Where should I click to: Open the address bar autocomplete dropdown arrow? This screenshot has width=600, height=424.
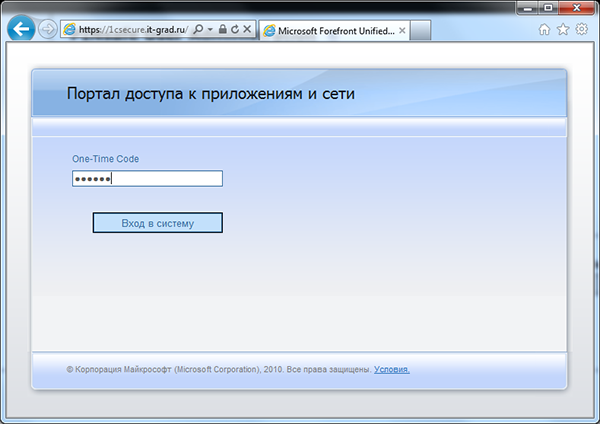[210, 29]
